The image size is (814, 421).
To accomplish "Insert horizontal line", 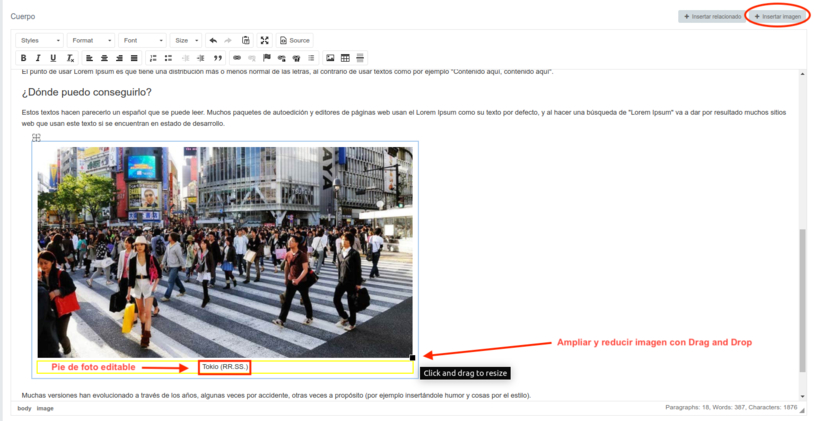I will click(360, 58).
